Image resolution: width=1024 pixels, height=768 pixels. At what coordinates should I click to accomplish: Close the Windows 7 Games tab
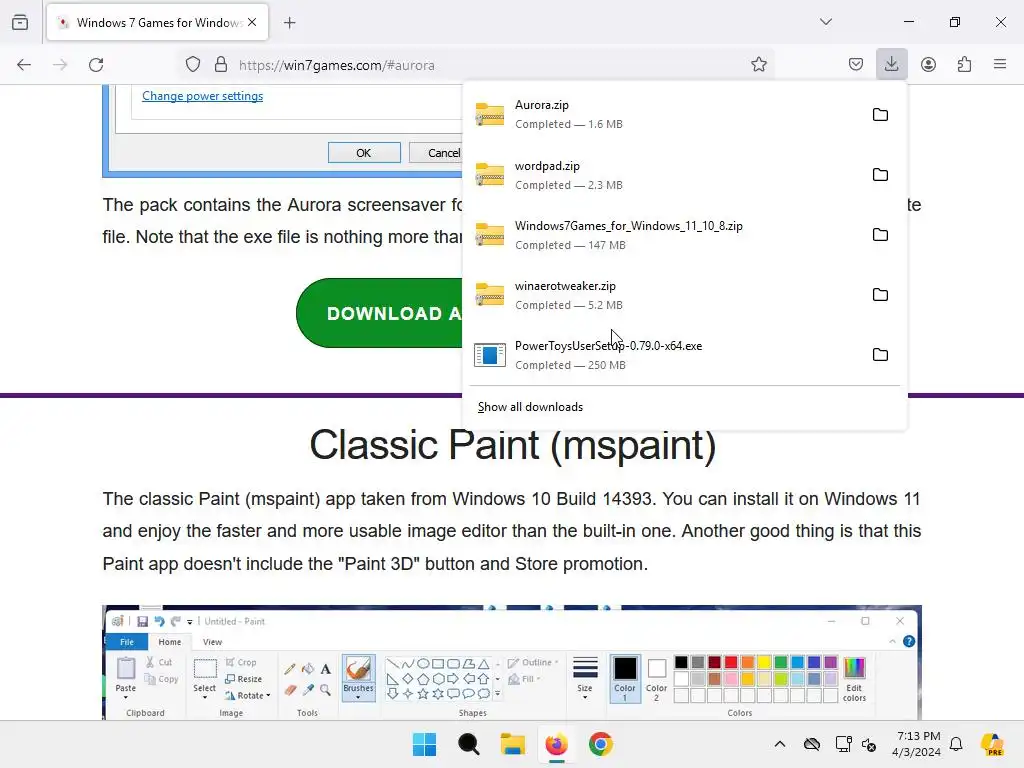(x=252, y=22)
